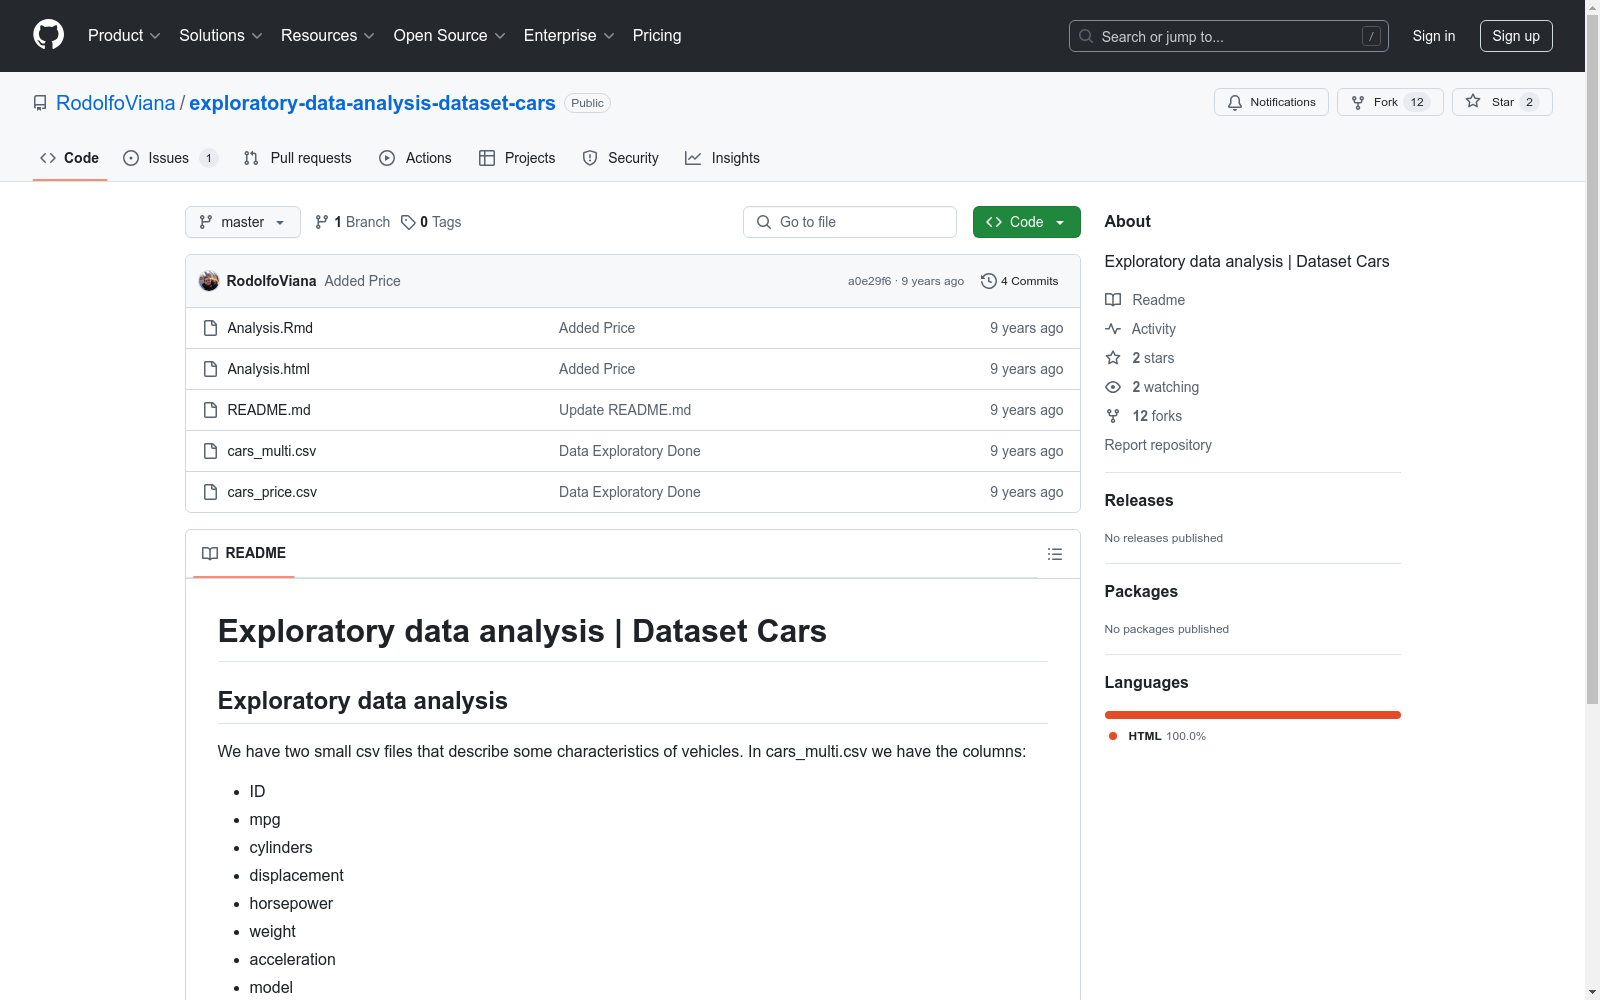Star the repository with Star button
Viewport: 1600px width, 1000px height.
point(1502,102)
